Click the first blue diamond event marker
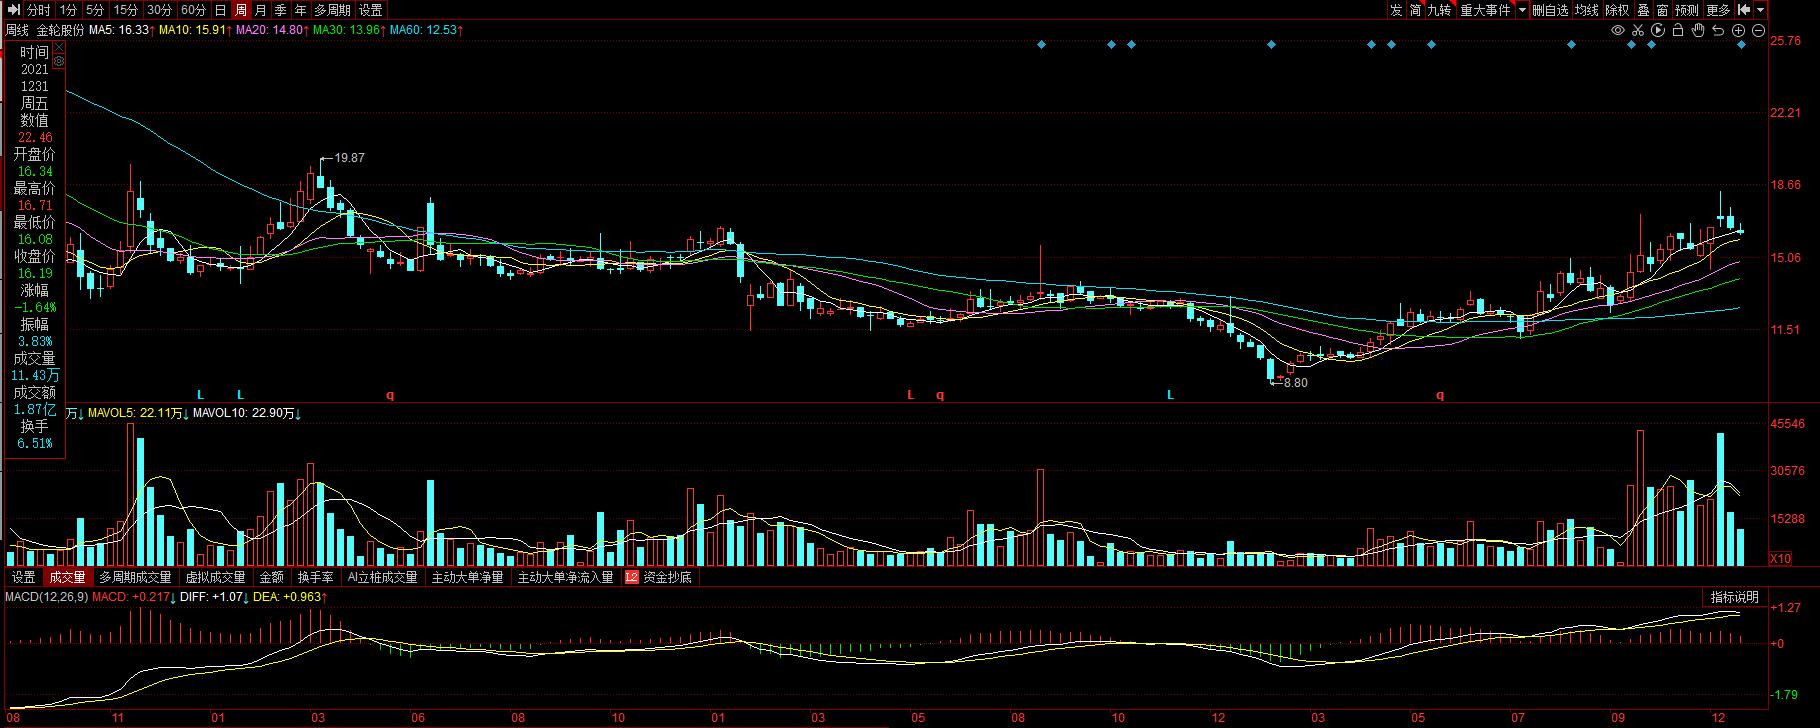The width and height of the screenshot is (1820, 728). (1041, 45)
